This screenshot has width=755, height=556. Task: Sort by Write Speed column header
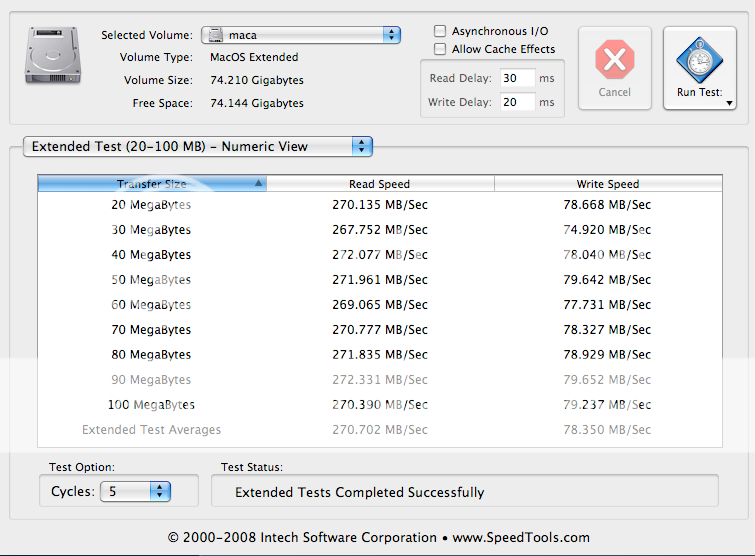pyautogui.click(x=607, y=184)
